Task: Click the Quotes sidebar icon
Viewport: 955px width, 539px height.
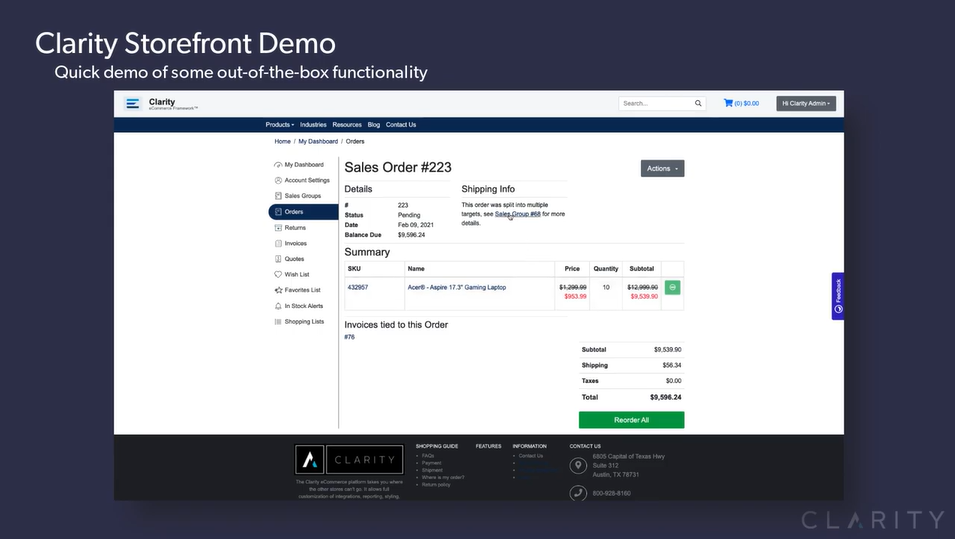Action: tap(278, 259)
